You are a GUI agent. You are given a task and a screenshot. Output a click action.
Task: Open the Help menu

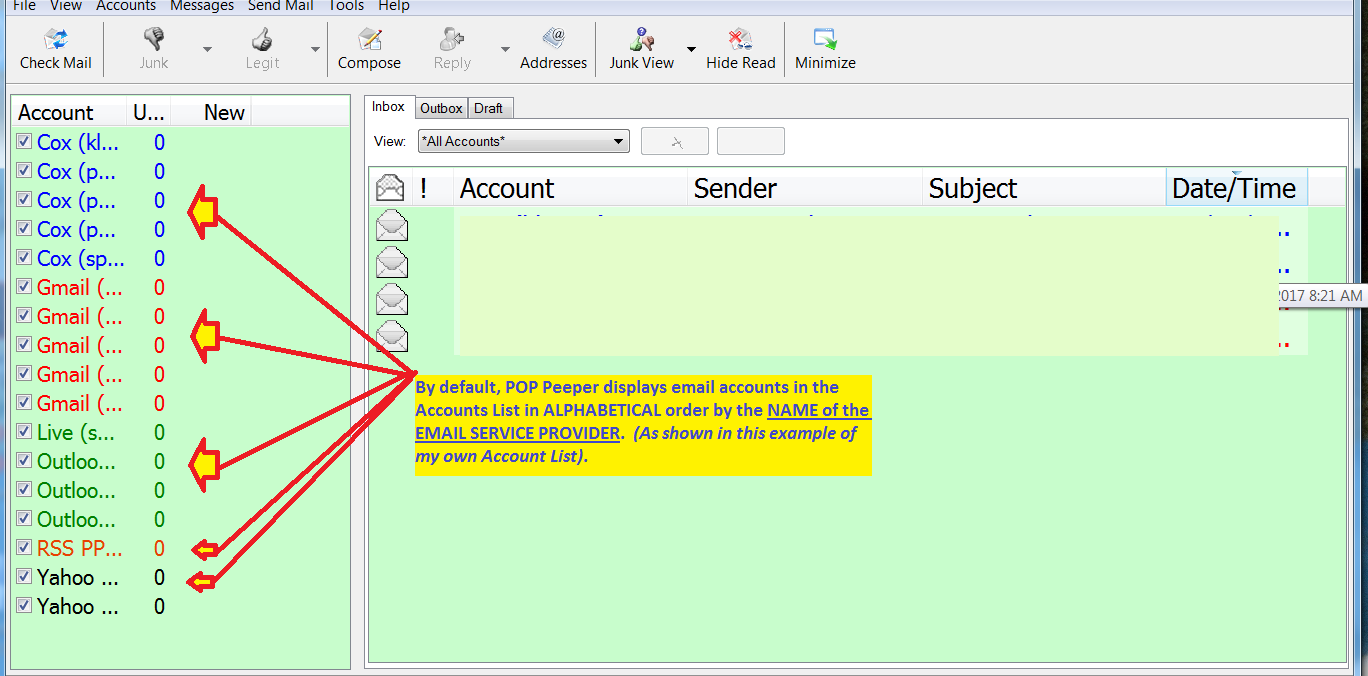[x=394, y=6]
